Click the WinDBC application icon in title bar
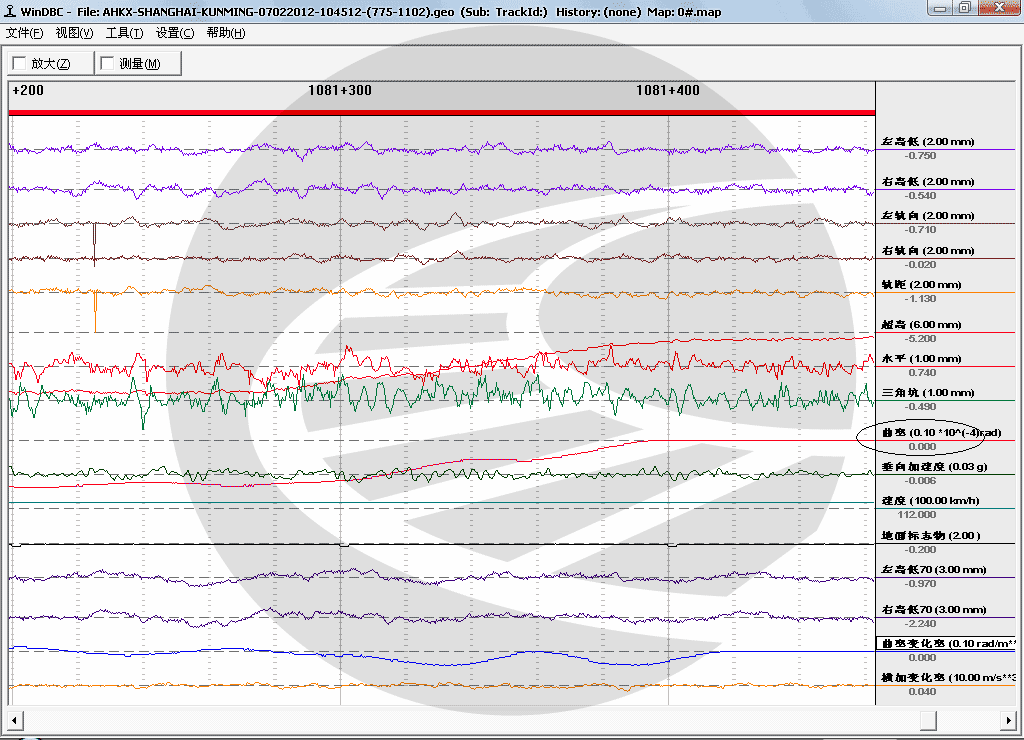The image size is (1024, 740). pyautogui.click(x=10, y=10)
